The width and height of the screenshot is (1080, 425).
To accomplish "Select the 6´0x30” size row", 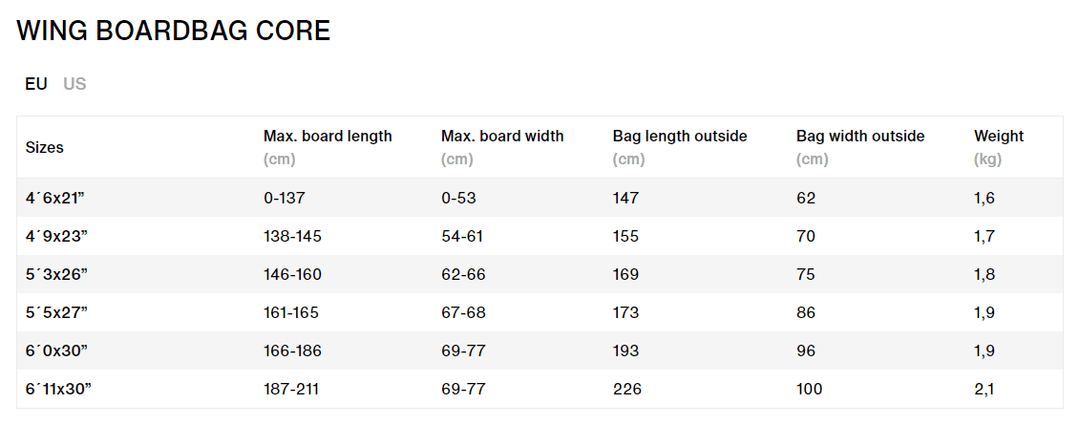I will coord(56,351).
